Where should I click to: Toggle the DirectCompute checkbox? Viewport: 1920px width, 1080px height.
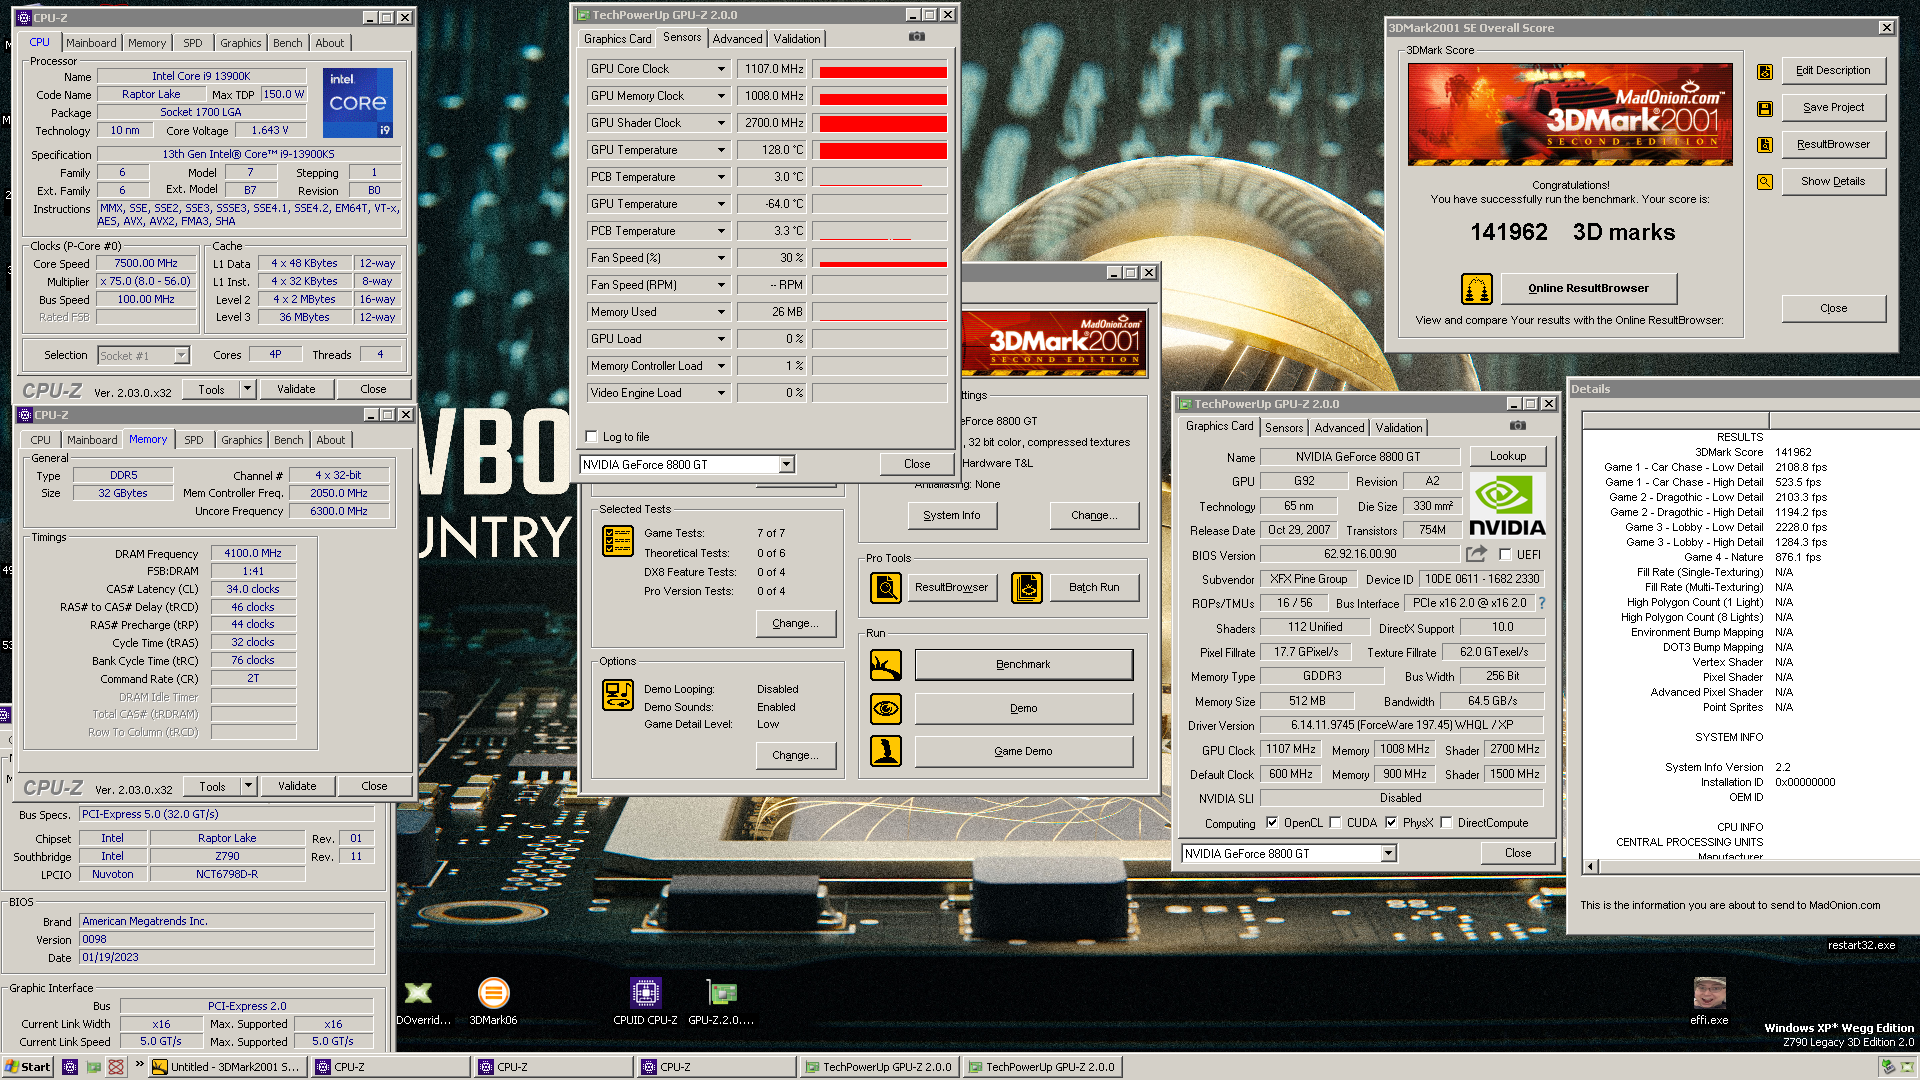1446,823
